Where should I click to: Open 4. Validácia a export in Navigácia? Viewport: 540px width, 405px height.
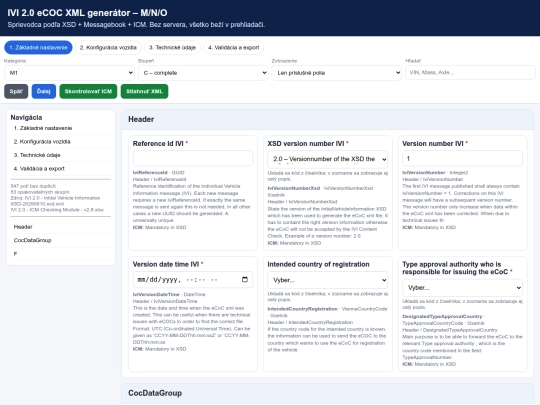[x=61, y=168]
